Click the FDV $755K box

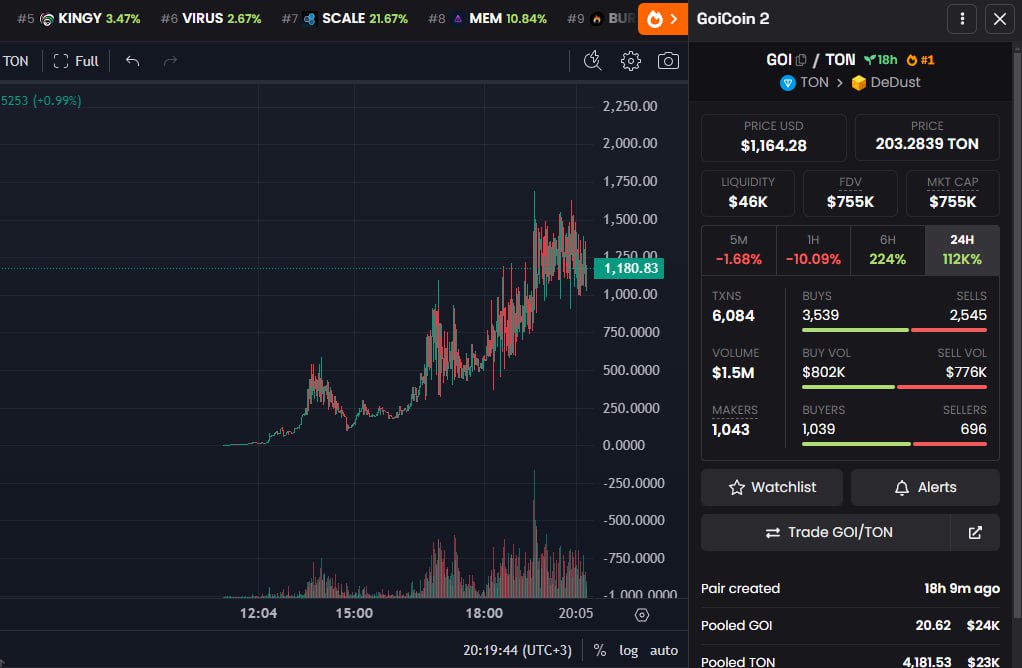850,193
